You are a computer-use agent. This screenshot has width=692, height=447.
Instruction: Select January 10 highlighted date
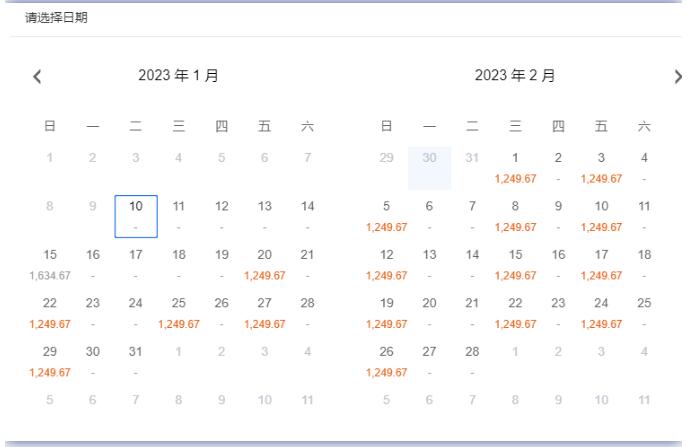pyautogui.click(x=136, y=216)
